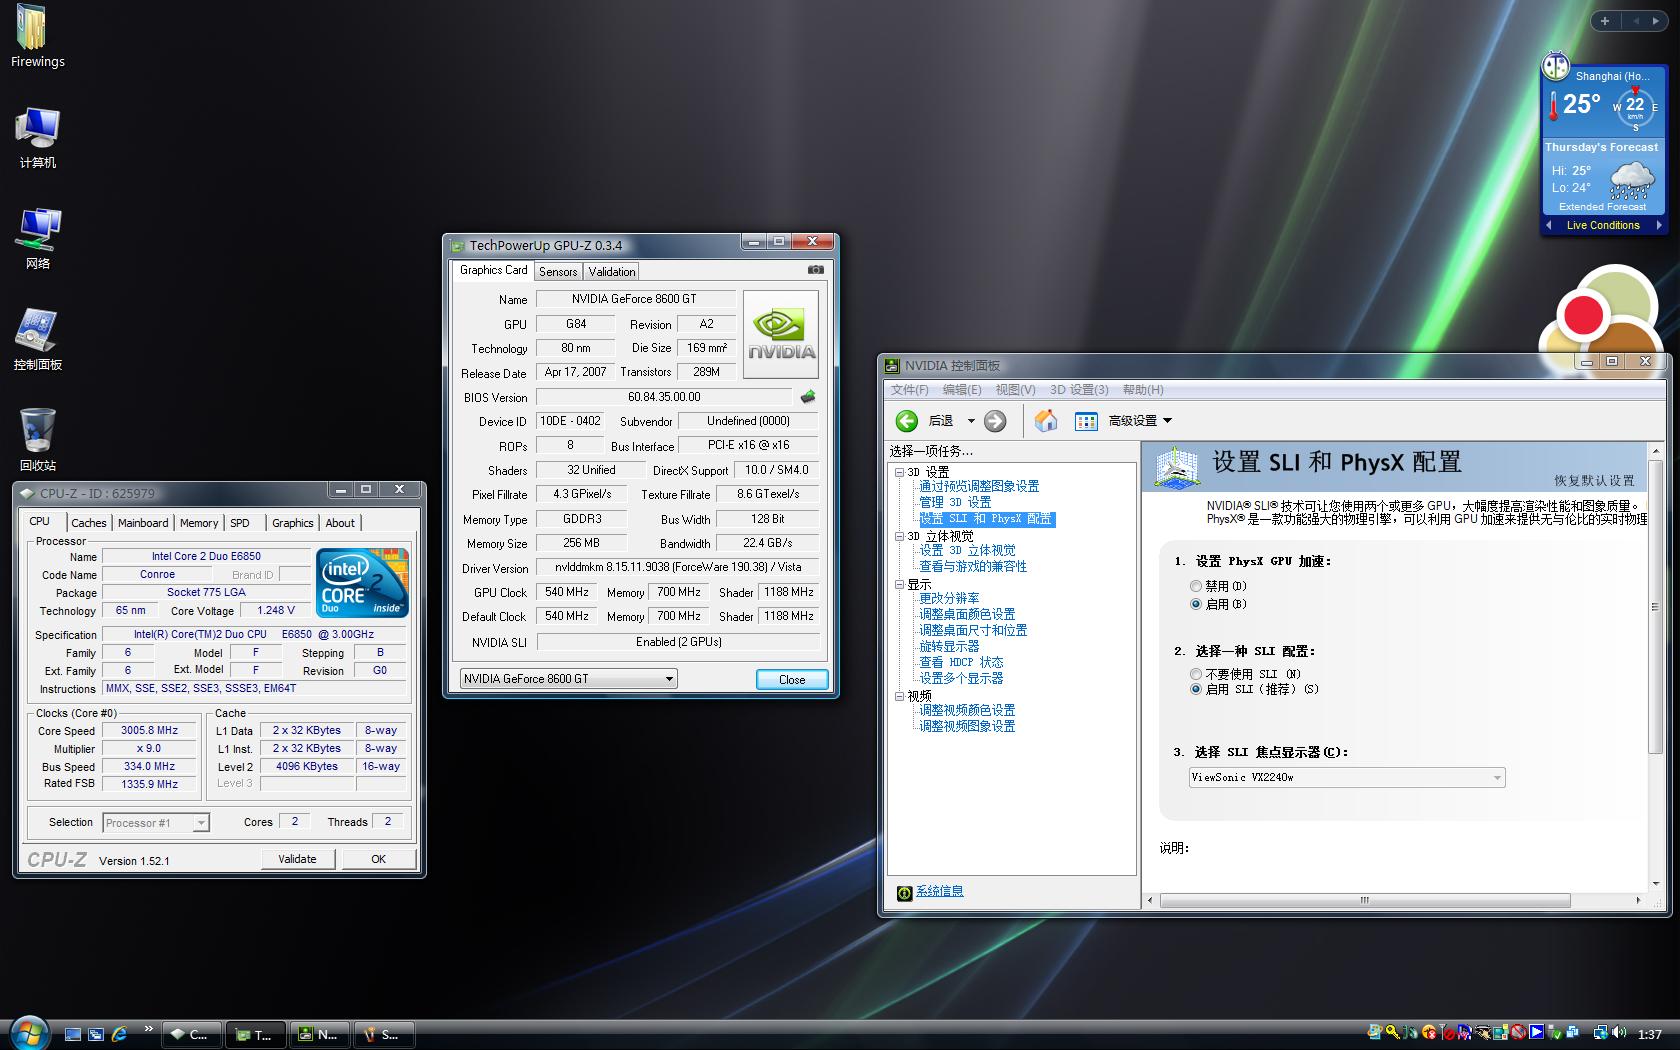Select 不要使用 SLI radio button
Screen dimensions: 1680x1050
tap(1195, 674)
